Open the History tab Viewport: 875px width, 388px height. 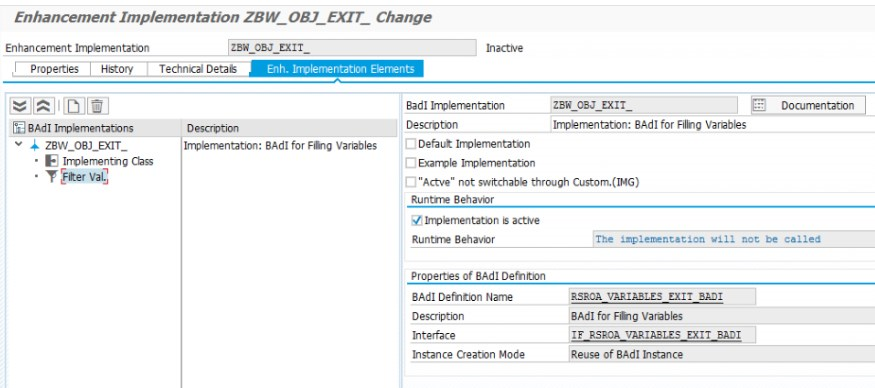tap(117, 69)
